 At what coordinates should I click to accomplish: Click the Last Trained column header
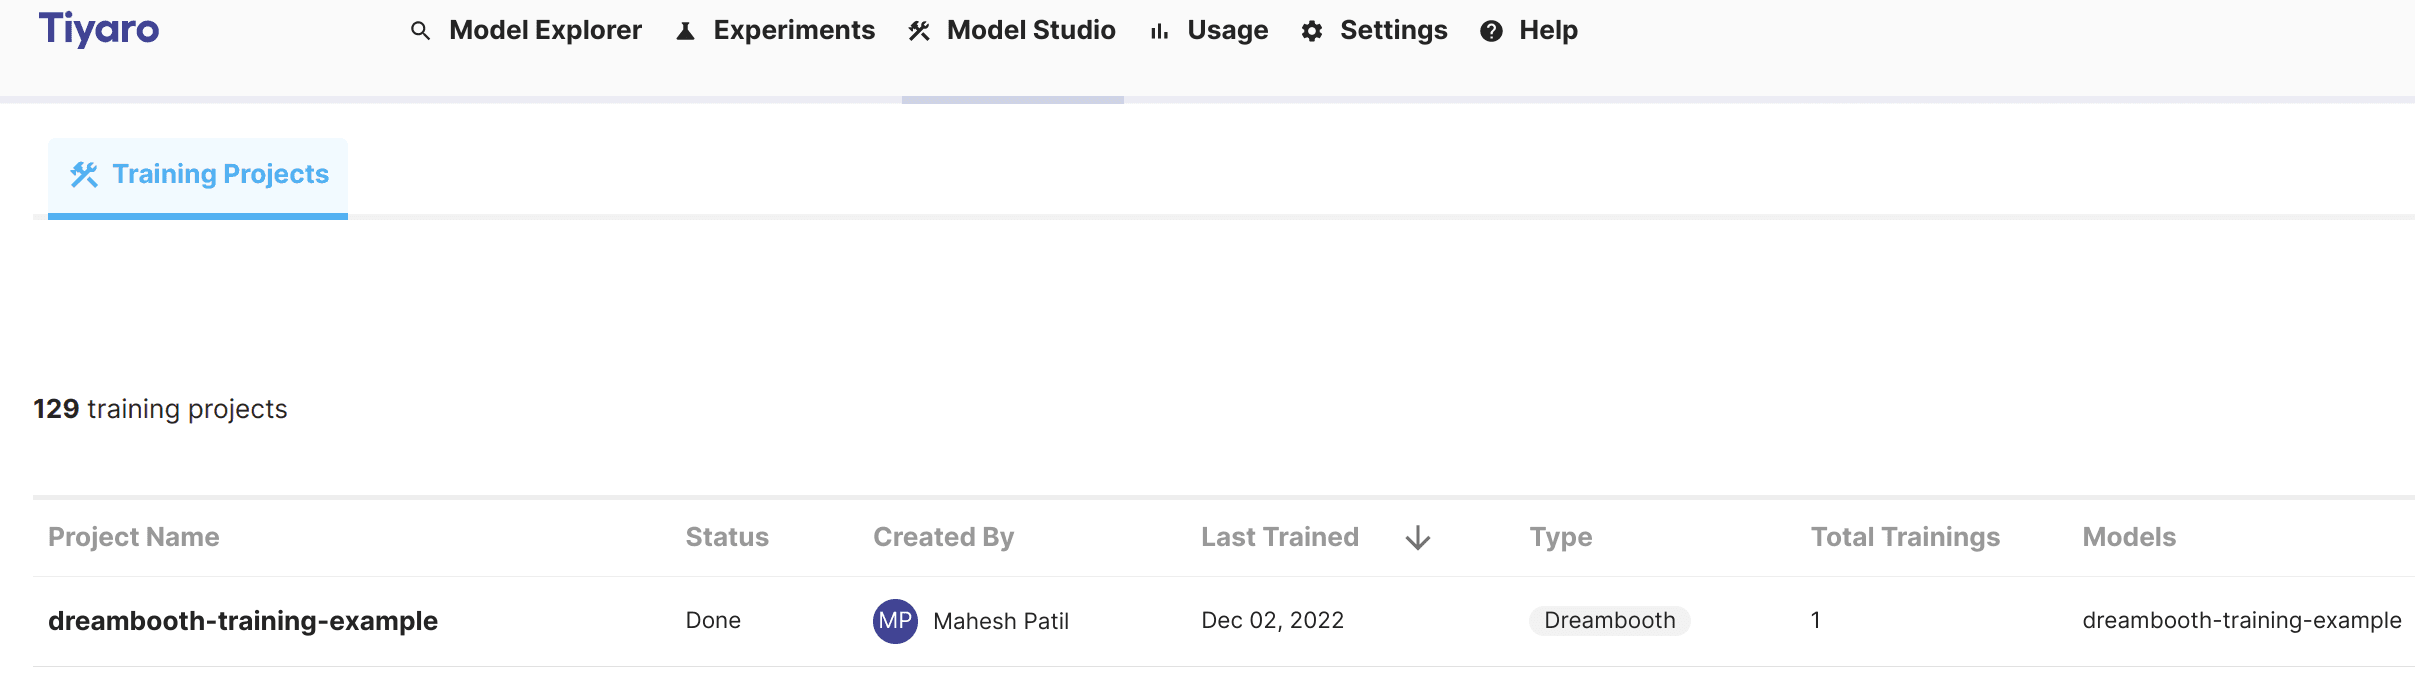coord(1280,537)
